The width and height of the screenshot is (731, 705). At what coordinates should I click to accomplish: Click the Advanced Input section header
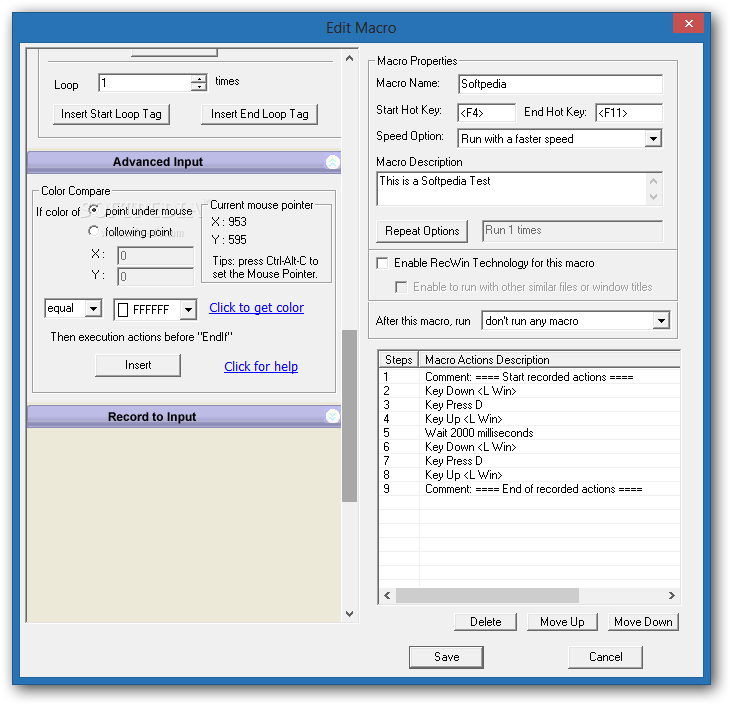[184, 162]
